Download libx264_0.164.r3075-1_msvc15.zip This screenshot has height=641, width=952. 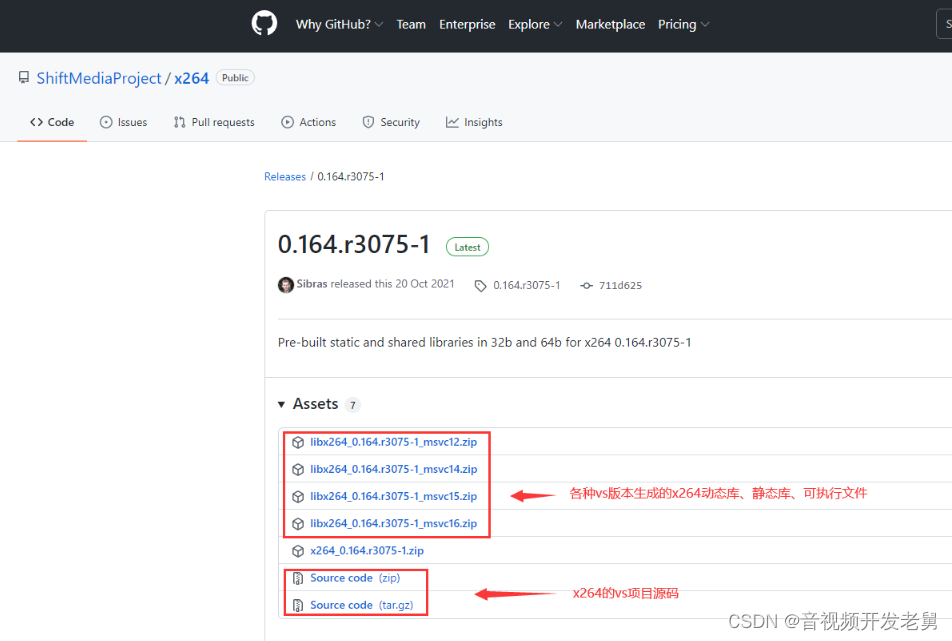[393, 496]
